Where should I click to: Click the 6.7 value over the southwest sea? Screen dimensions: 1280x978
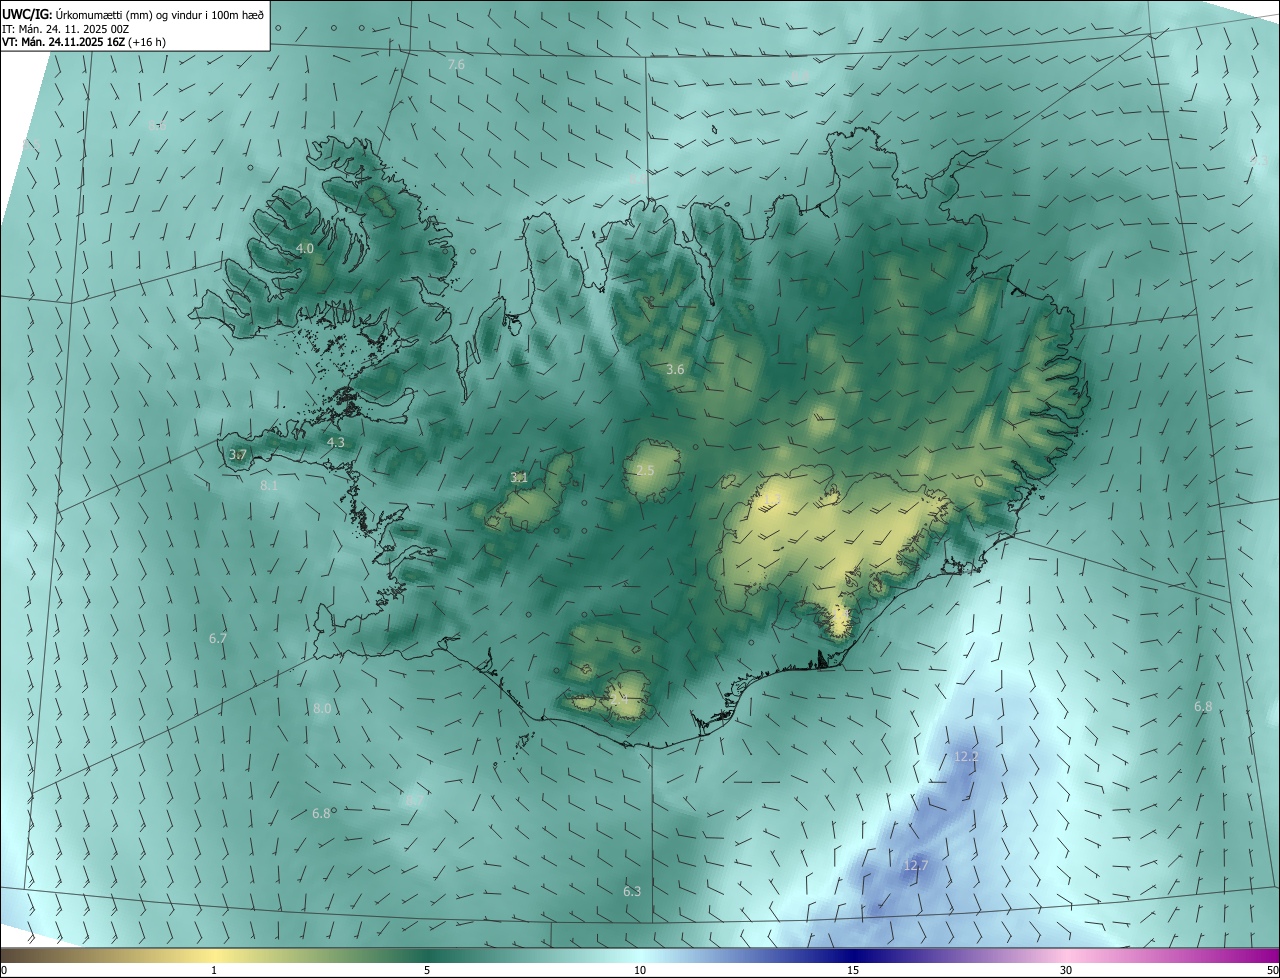click(x=218, y=638)
